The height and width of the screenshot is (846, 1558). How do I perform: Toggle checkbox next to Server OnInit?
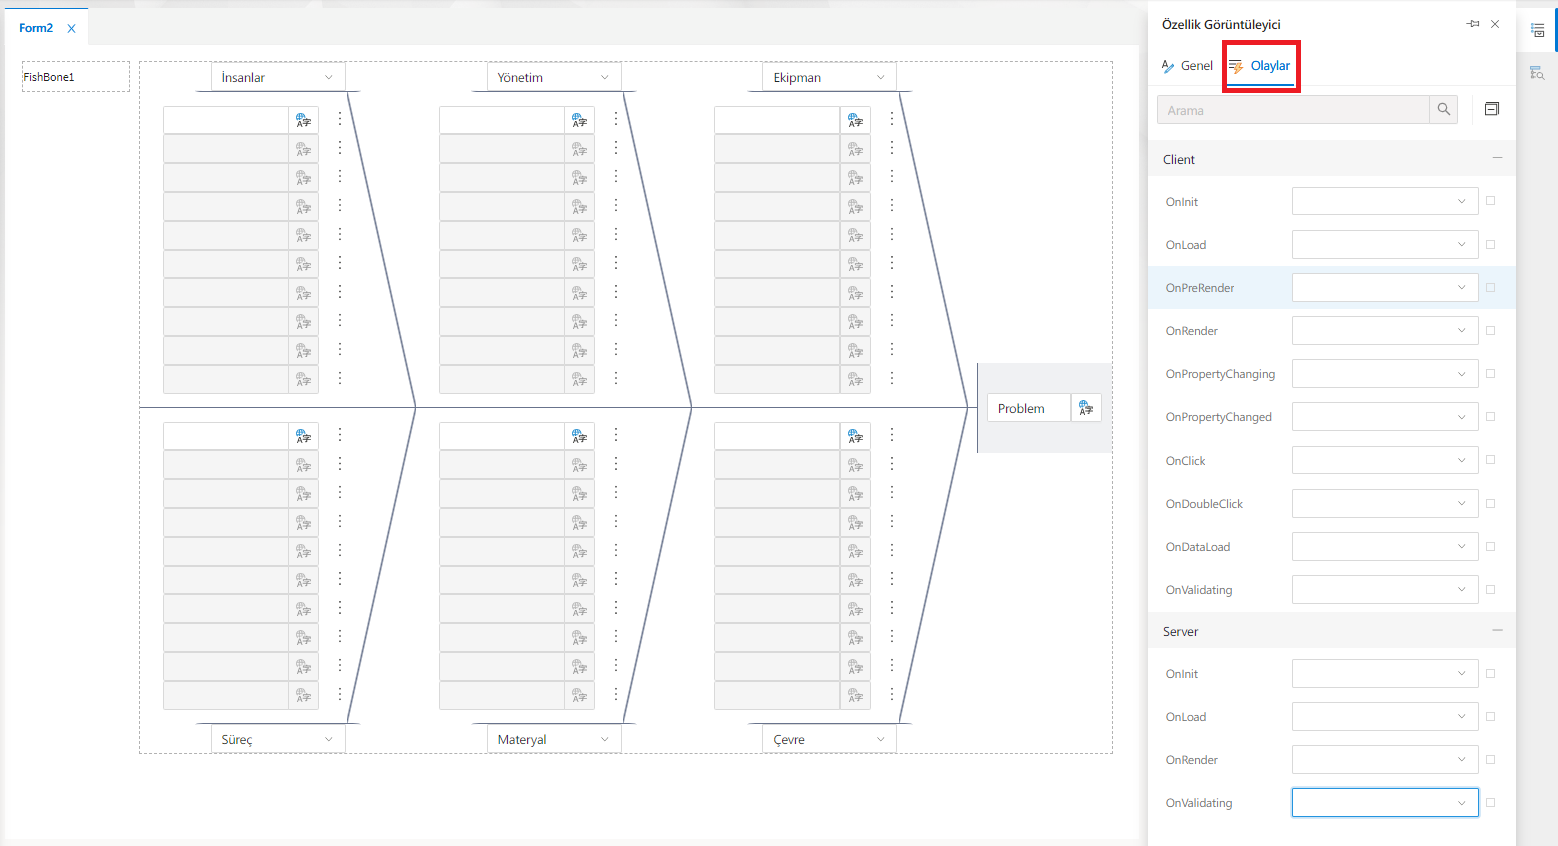(1490, 673)
